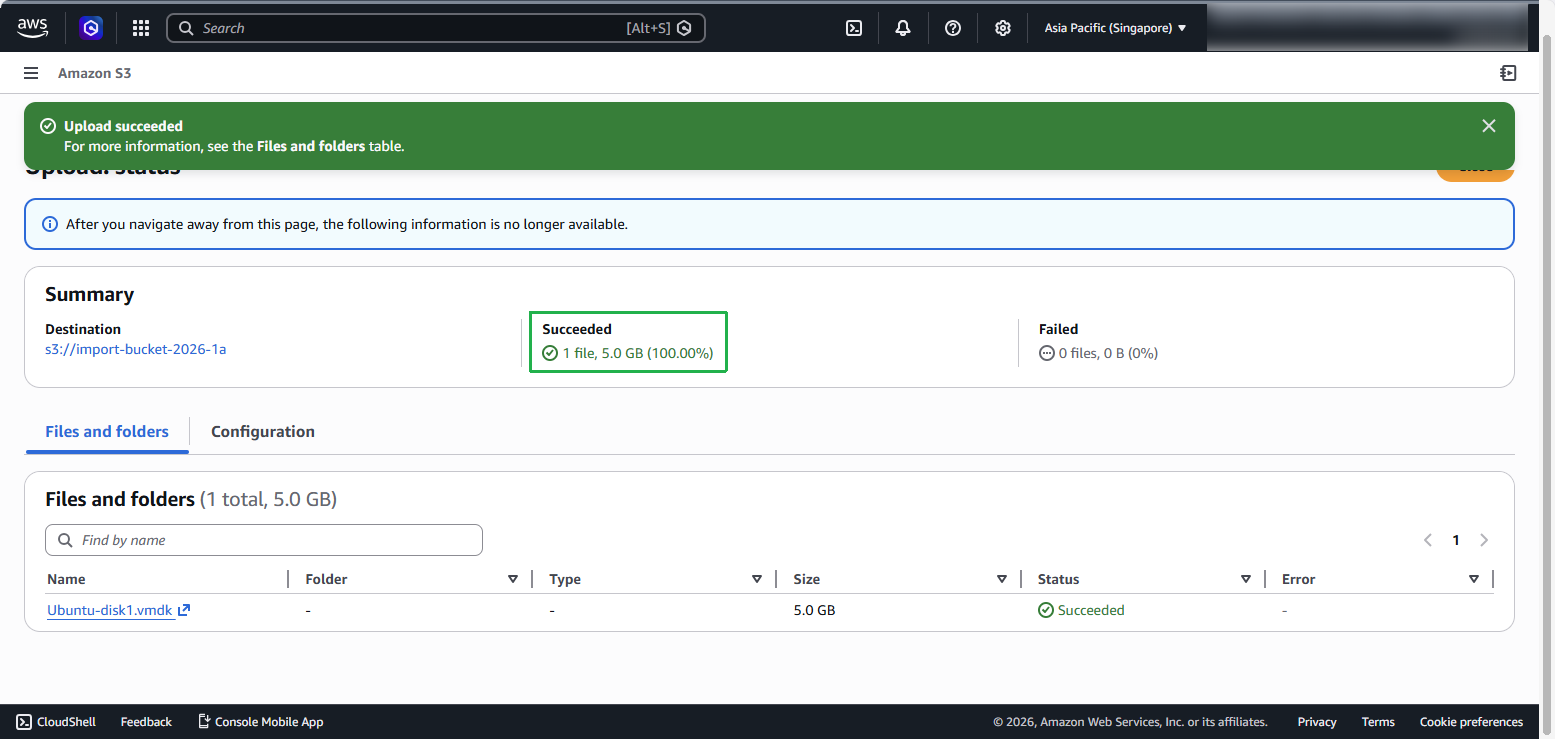Image resolution: width=1555 pixels, height=739 pixels.
Task: Switch to the Configuration tab
Action: [263, 432]
